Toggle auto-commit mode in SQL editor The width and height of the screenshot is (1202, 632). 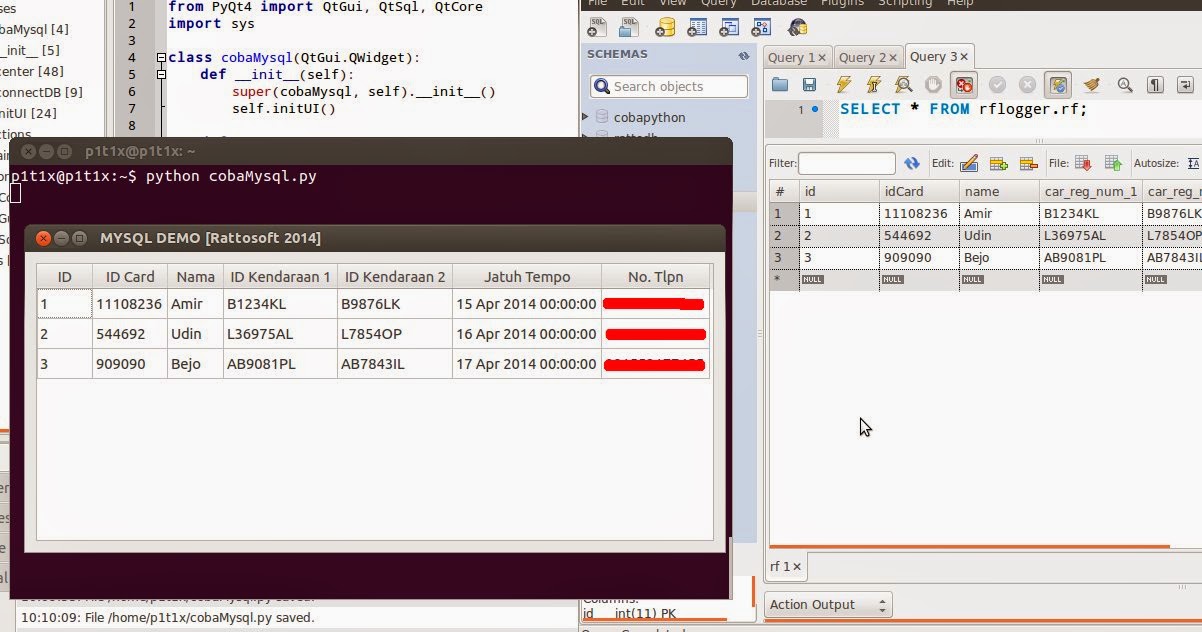(1058, 85)
